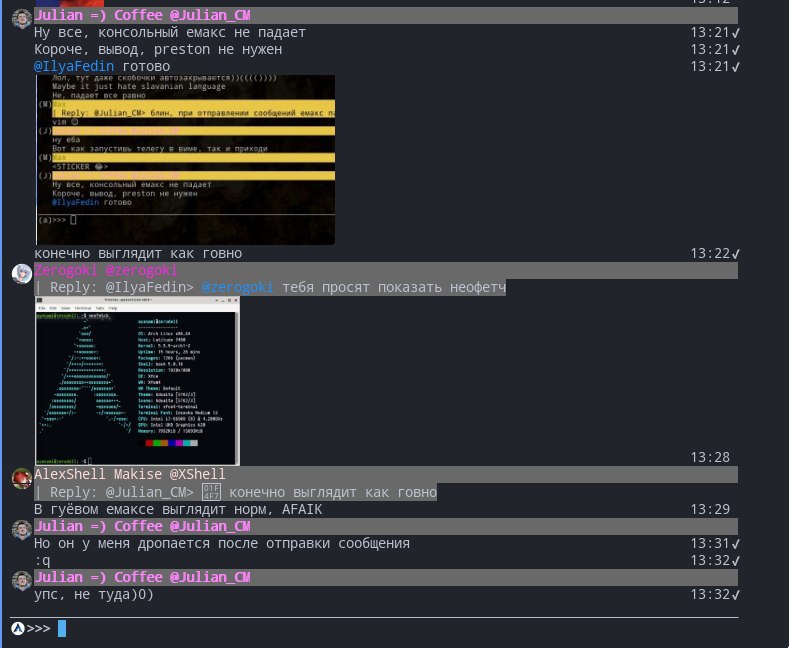
Task: Open the Emacs telega screenshot thumbnail
Action: [x=185, y=160]
